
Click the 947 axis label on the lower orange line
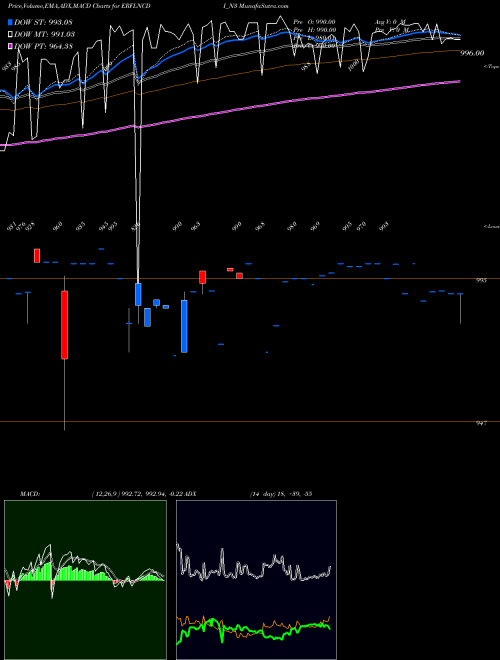pyautogui.click(x=481, y=423)
